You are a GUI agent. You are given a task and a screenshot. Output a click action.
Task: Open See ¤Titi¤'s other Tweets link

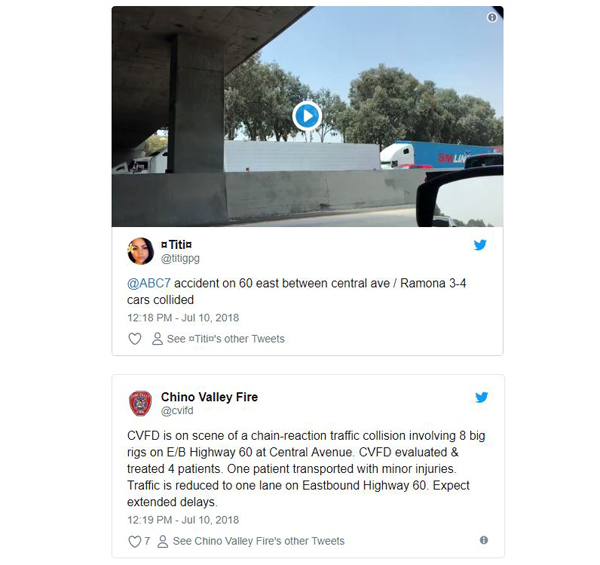(226, 339)
